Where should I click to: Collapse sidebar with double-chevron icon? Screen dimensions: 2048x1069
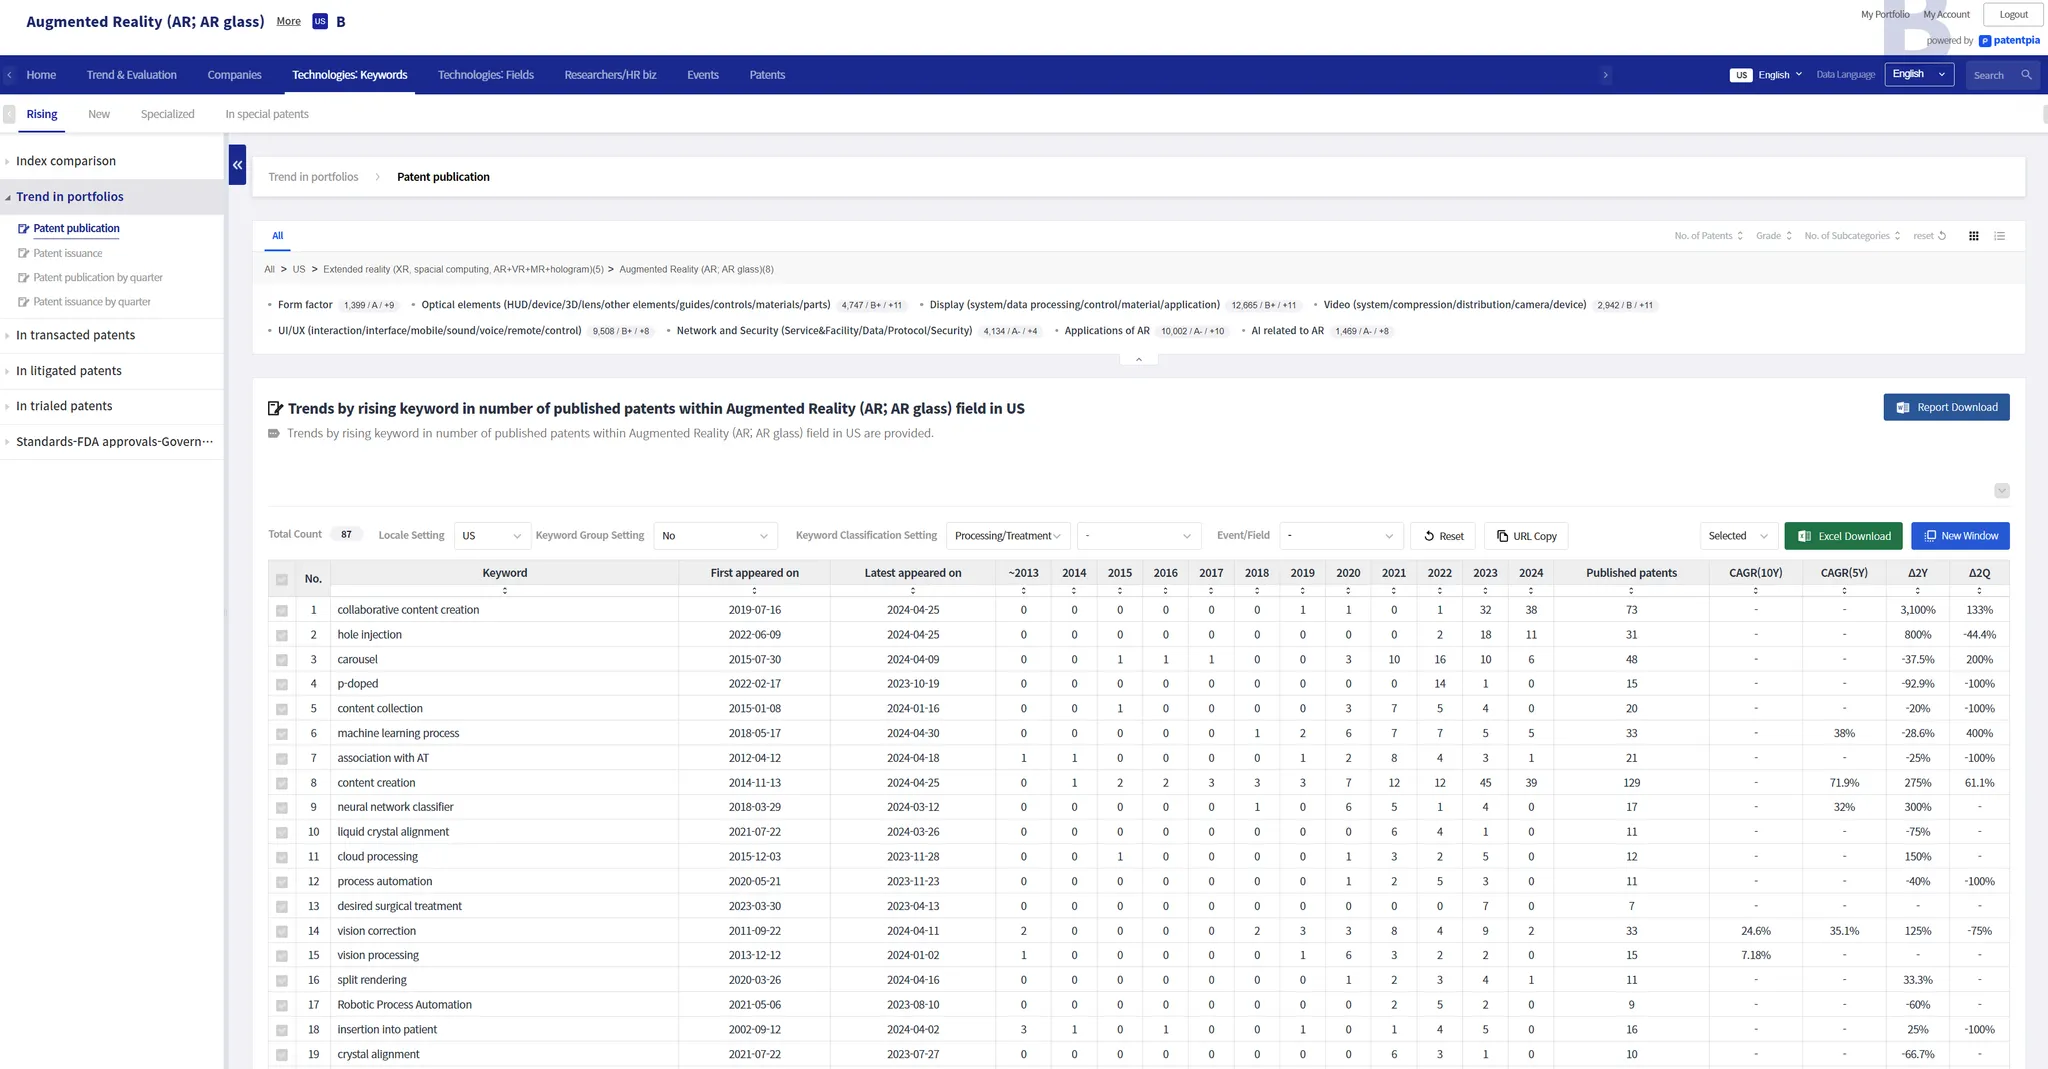click(x=237, y=165)
